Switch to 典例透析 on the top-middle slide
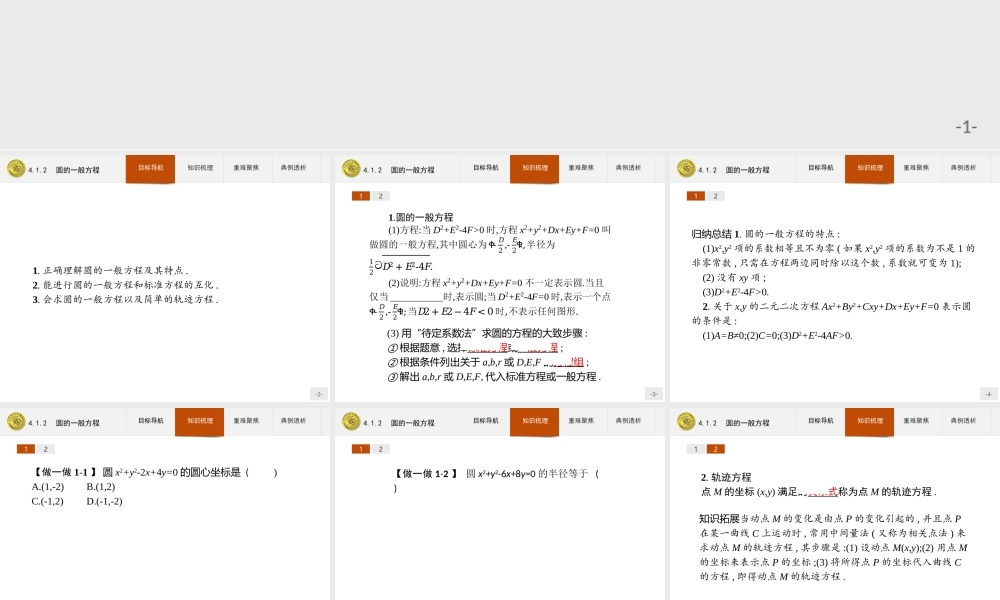The image size is (1000, 600). coord(629,168)
